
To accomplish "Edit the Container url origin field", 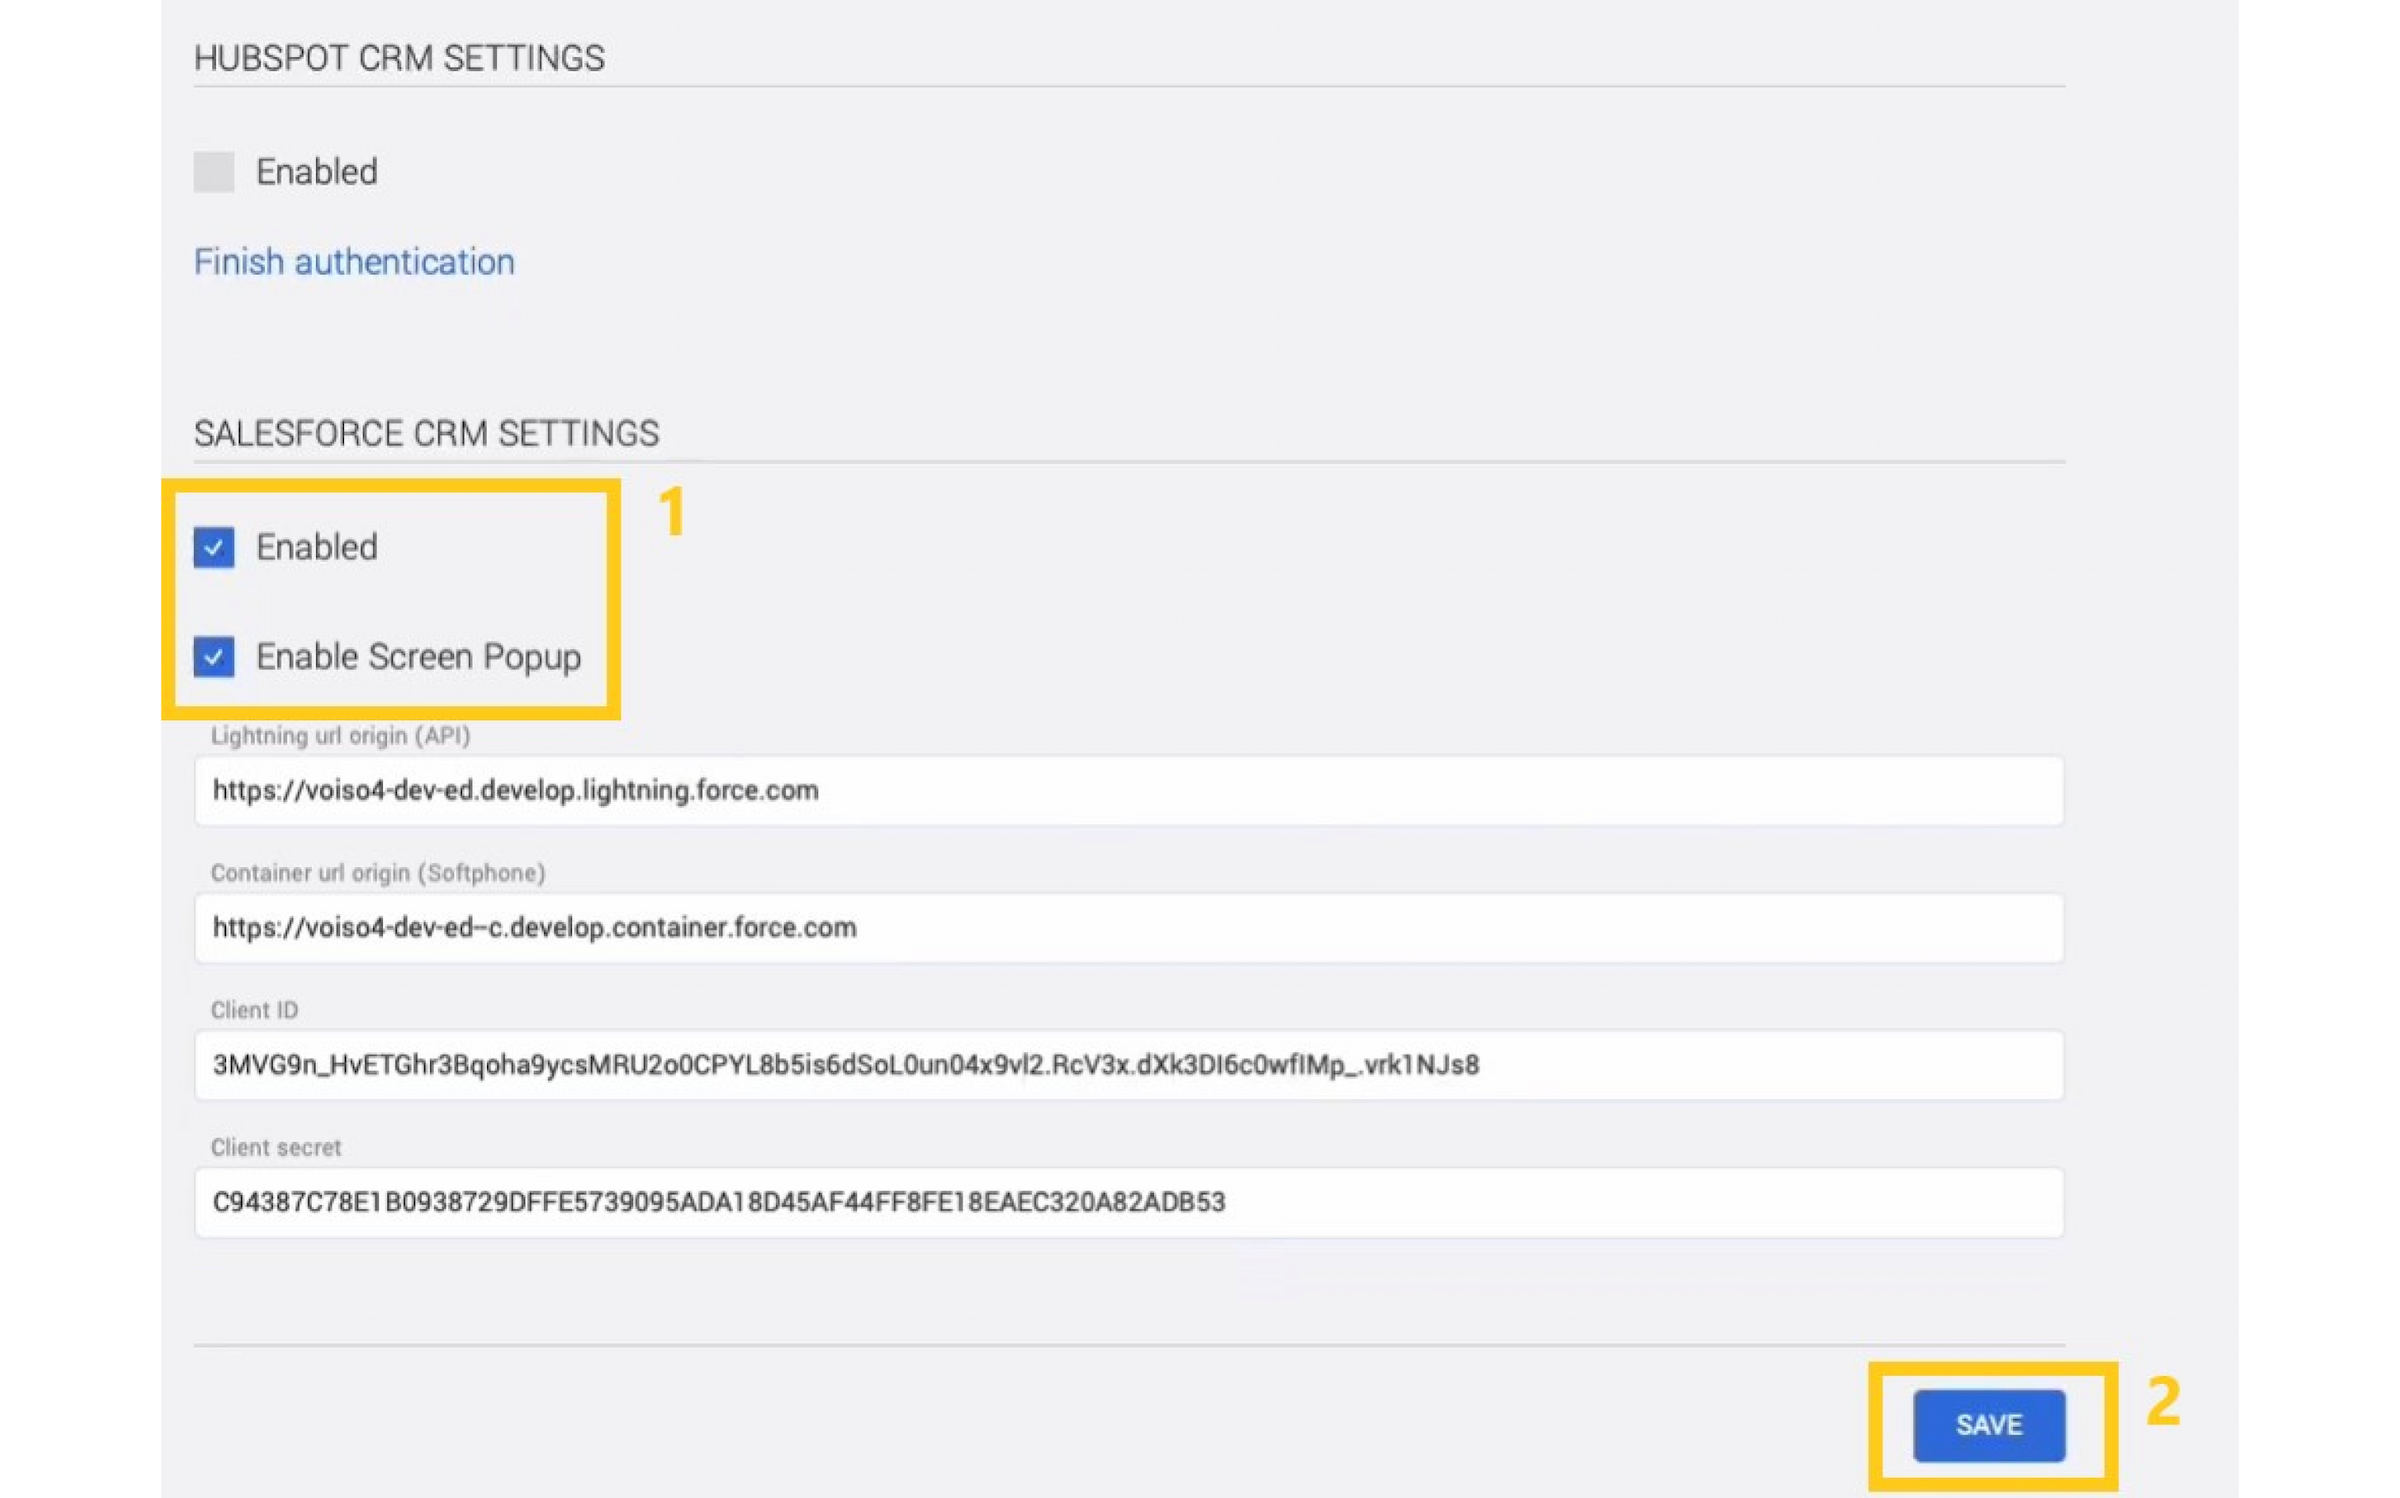I will 1129,928.
